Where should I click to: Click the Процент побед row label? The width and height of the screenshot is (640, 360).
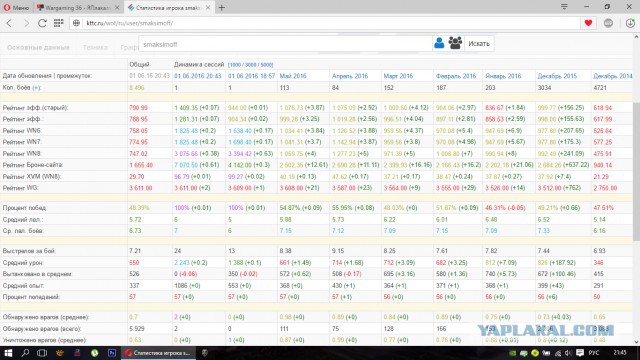tap(24, 207)
